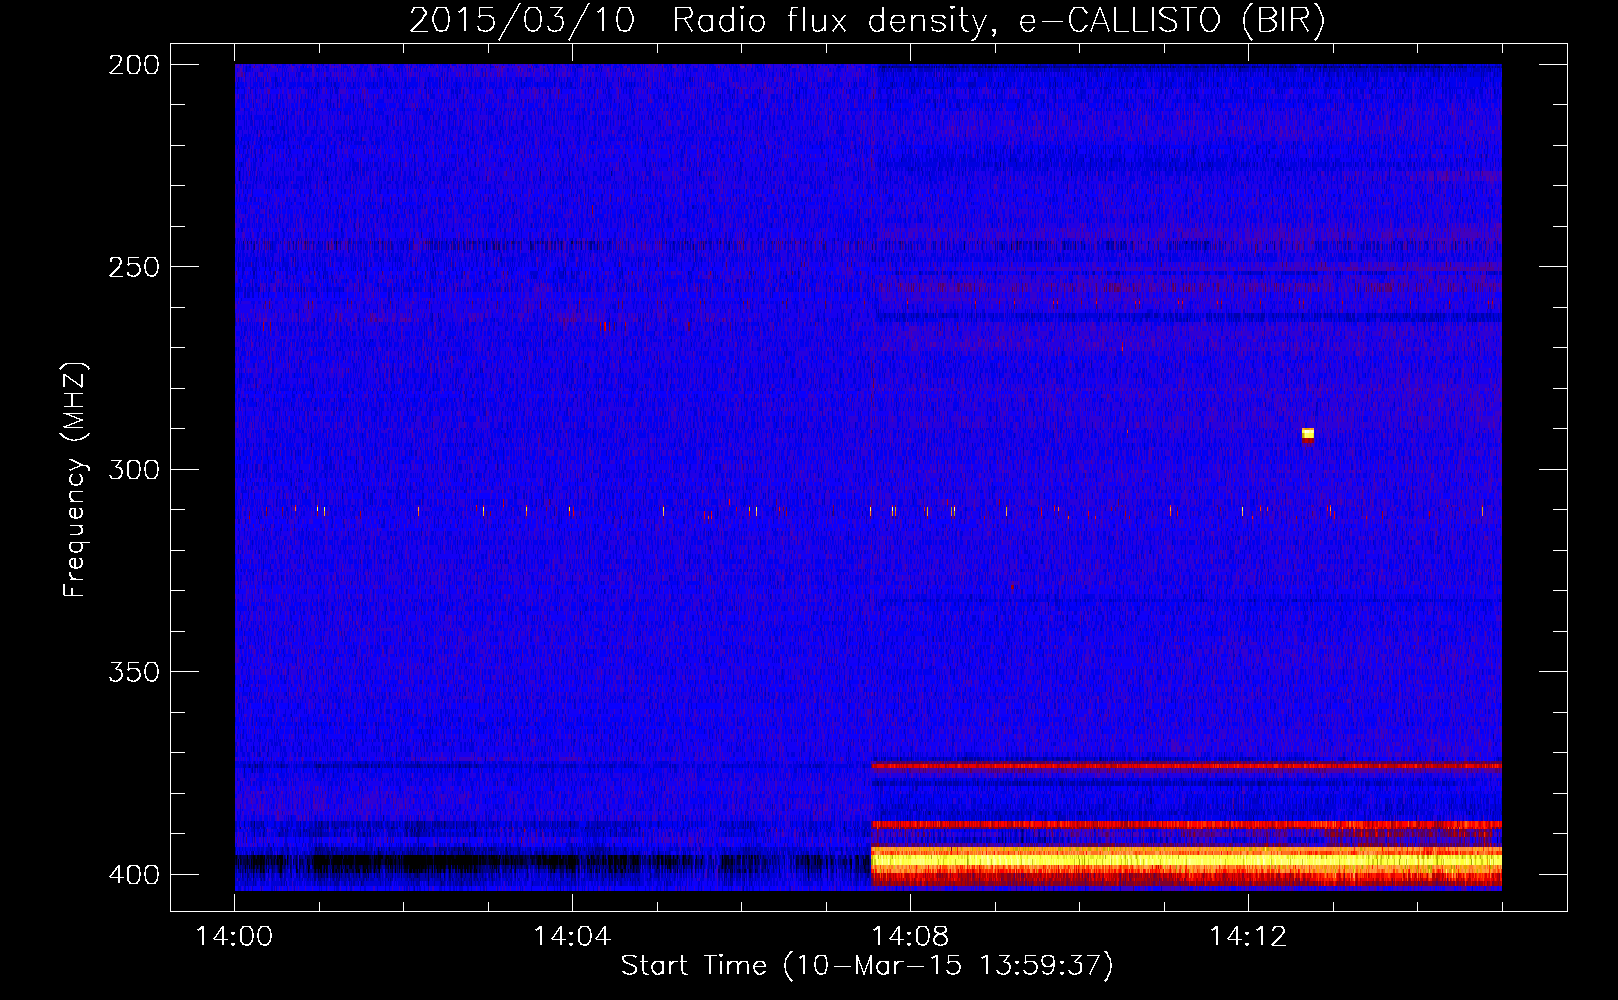Click the 14:00 time tick label

(234, 936)
